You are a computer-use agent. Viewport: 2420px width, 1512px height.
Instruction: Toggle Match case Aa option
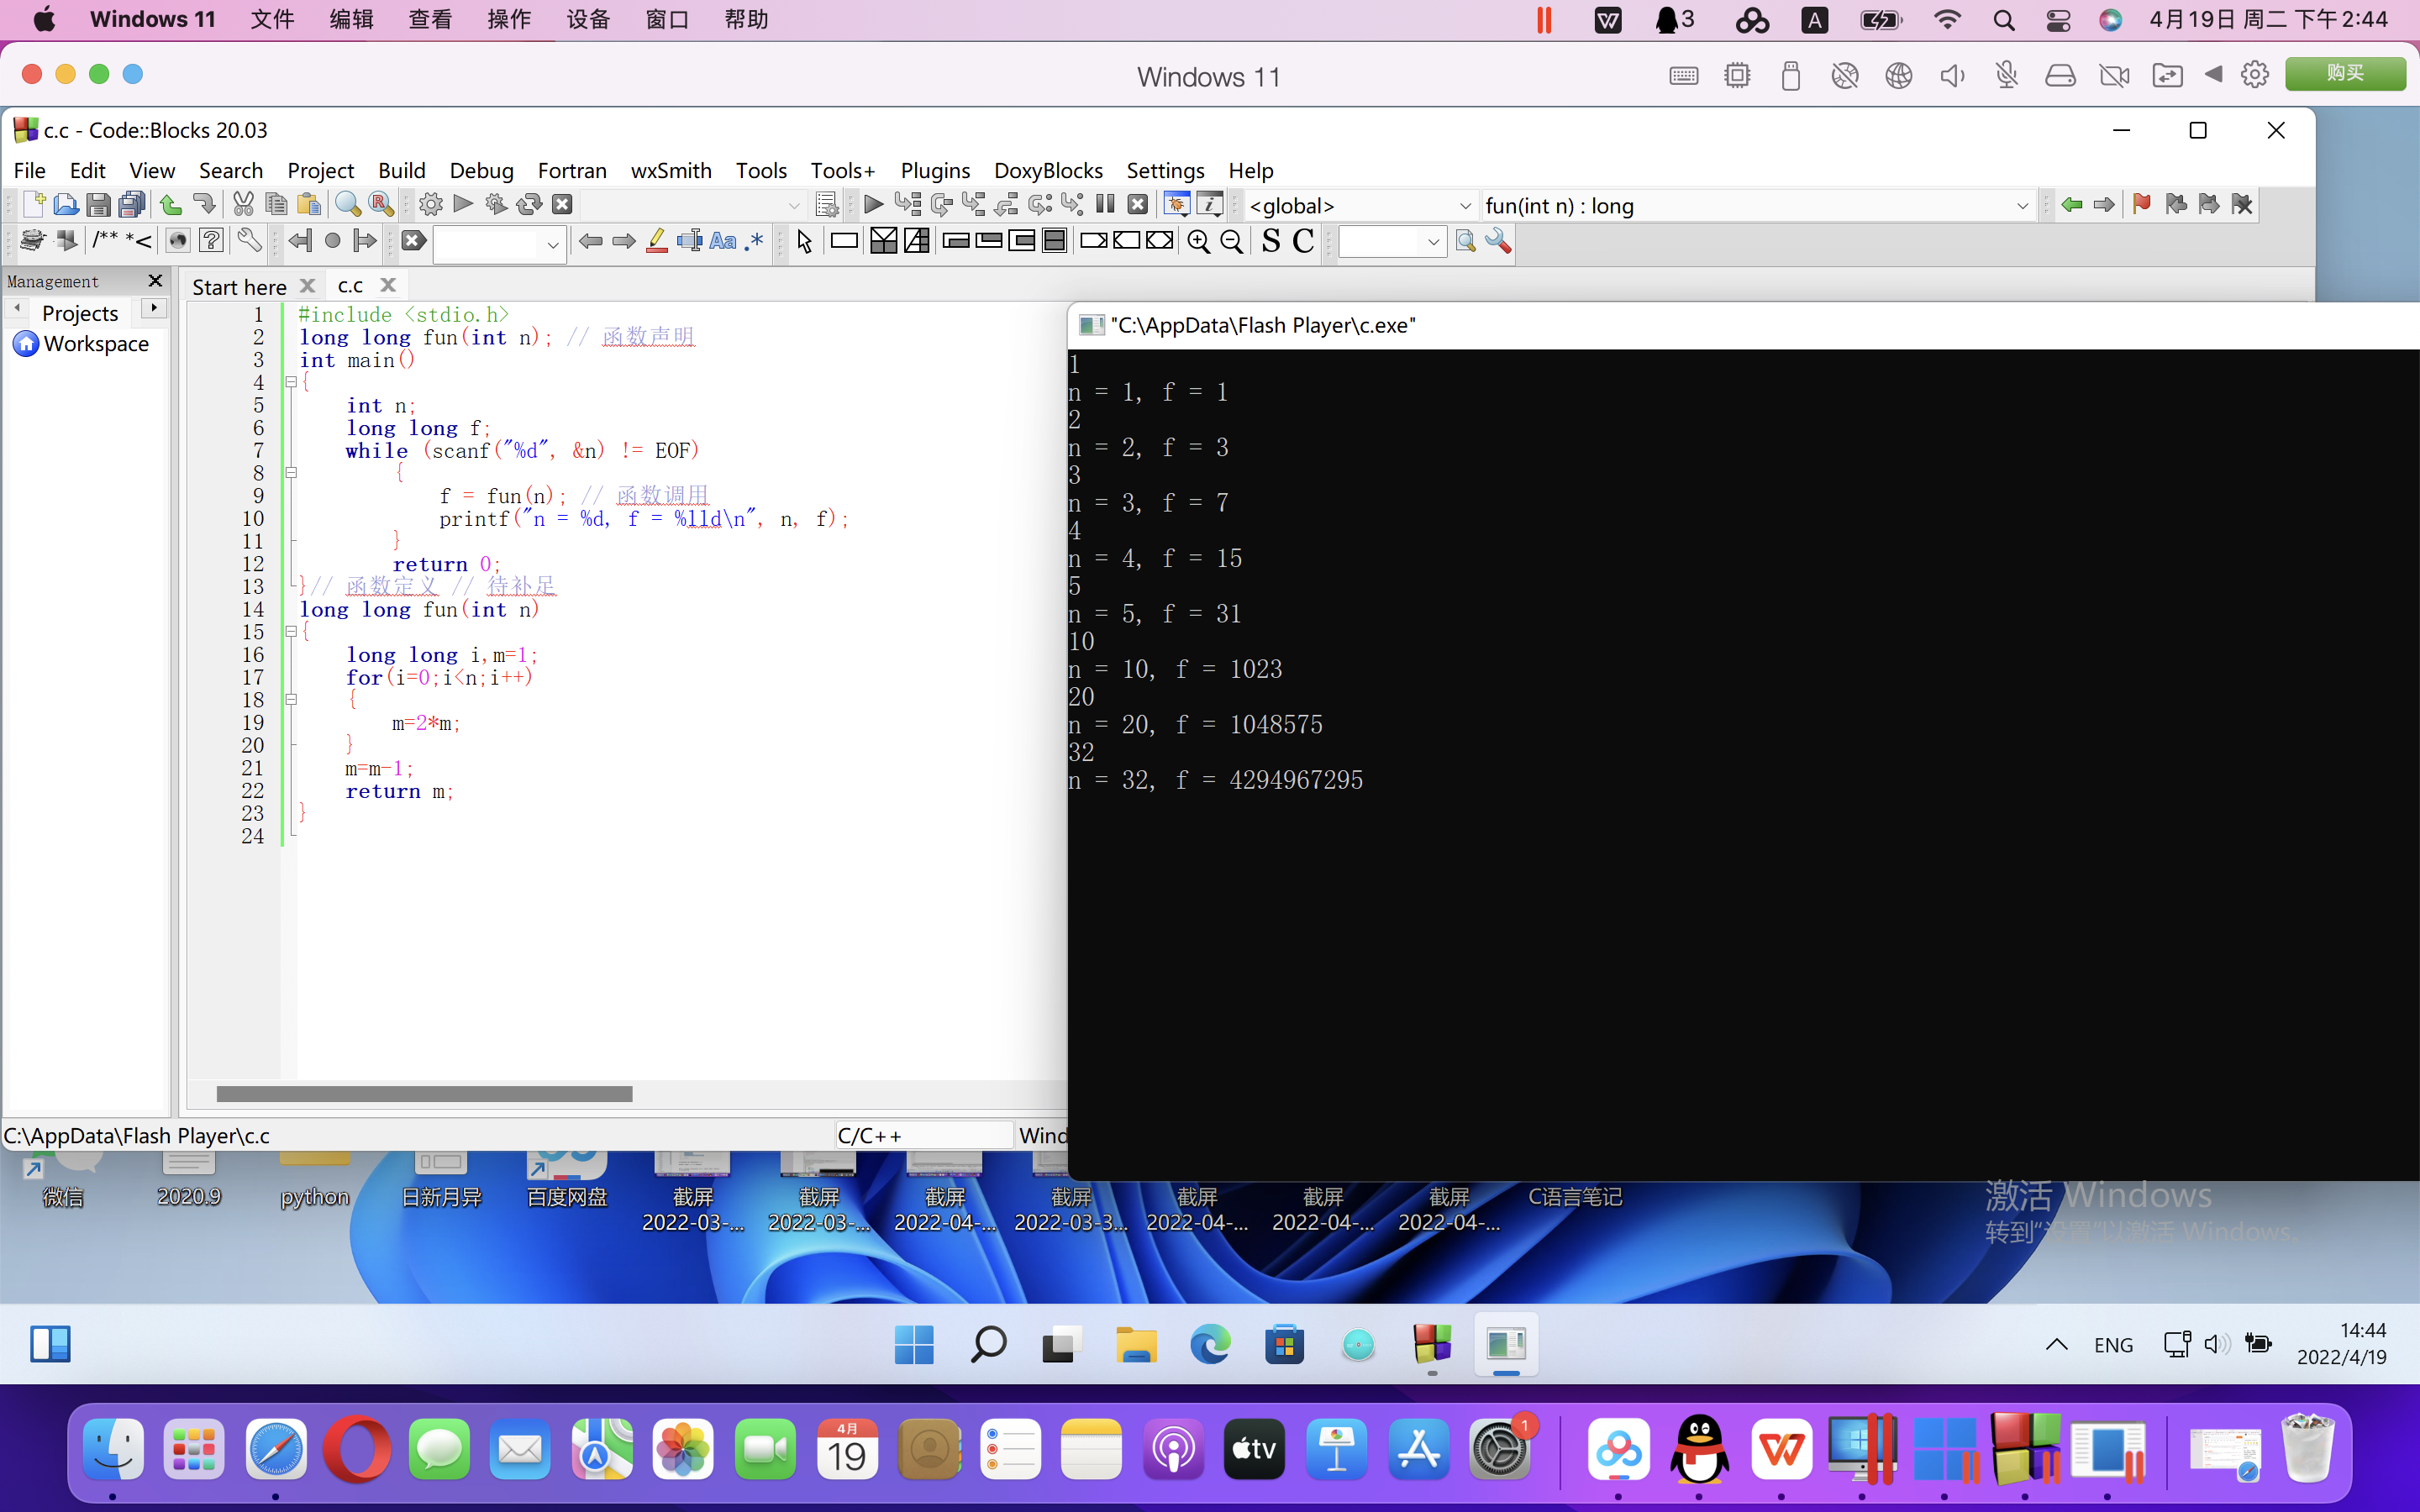pos(722,242)
